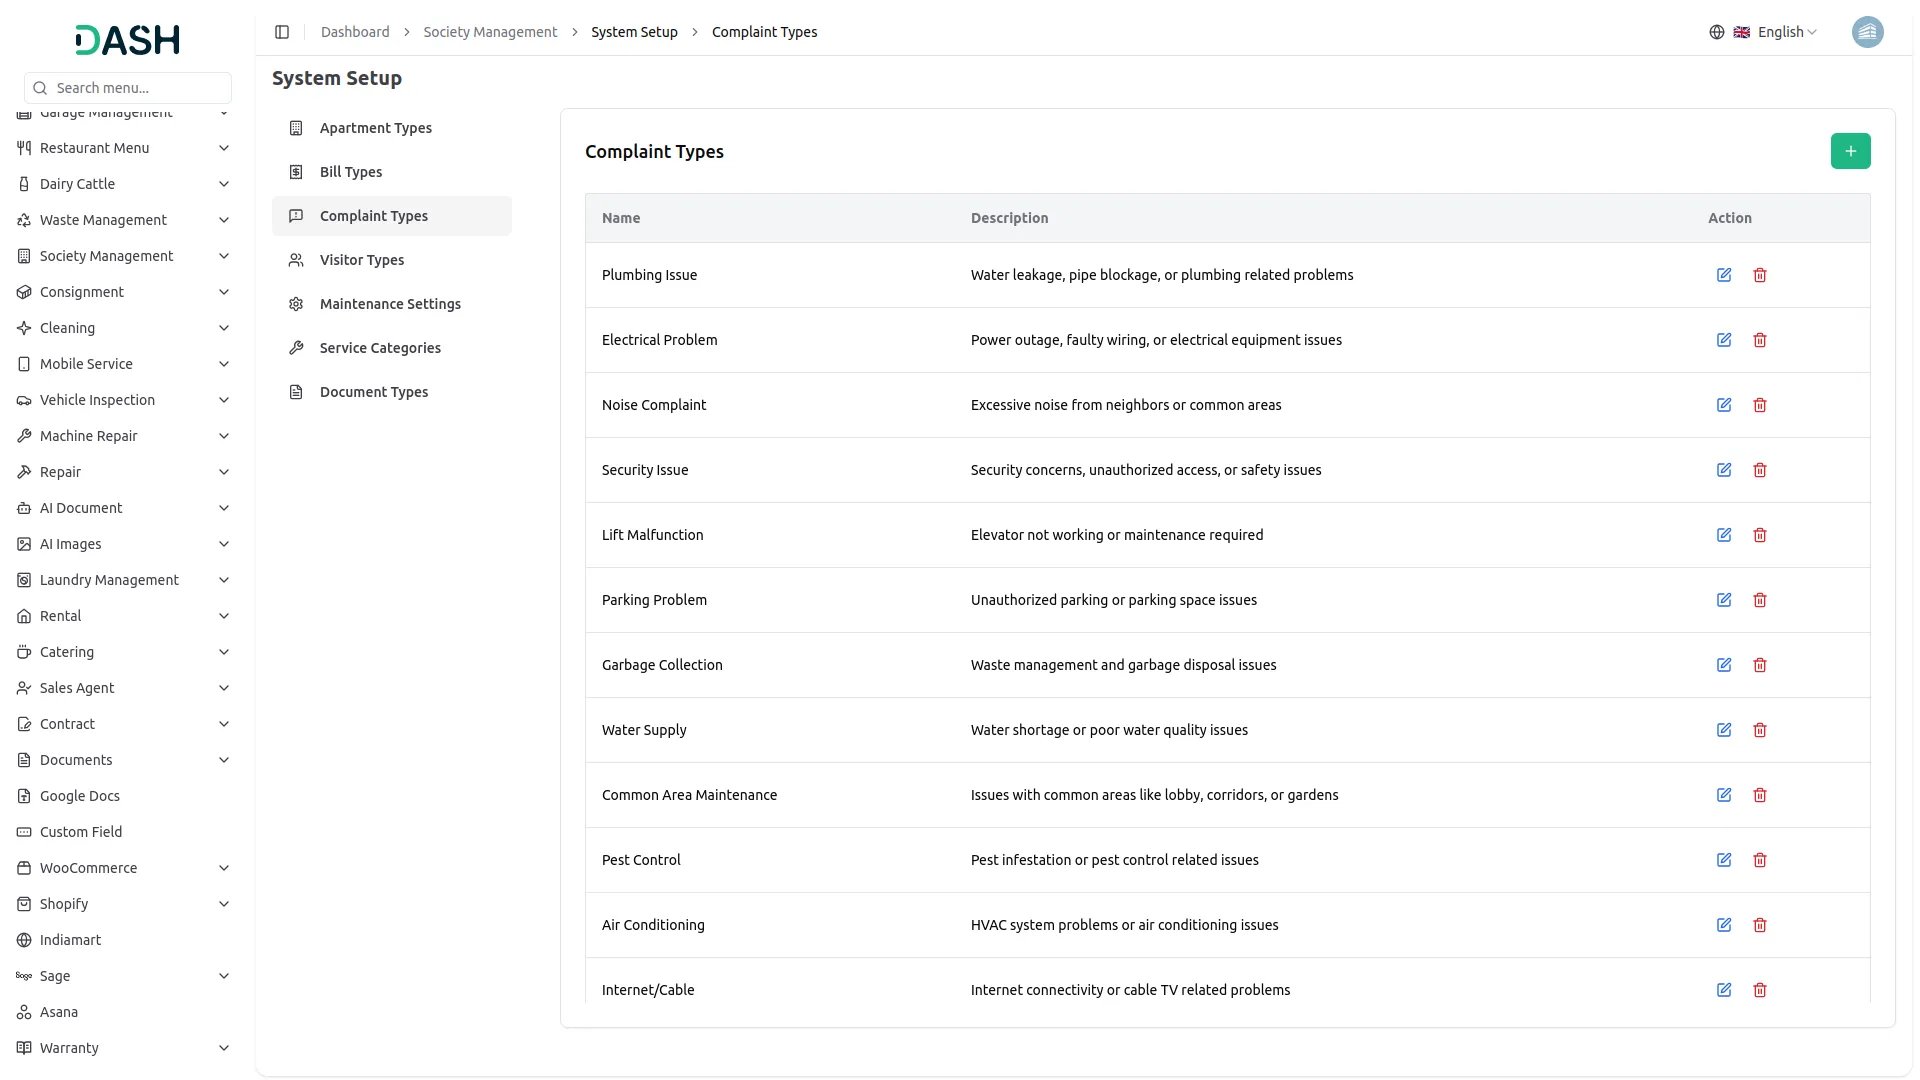Edit the Water Supply complaint type

pyautogui.click(x=1724, y=730)
